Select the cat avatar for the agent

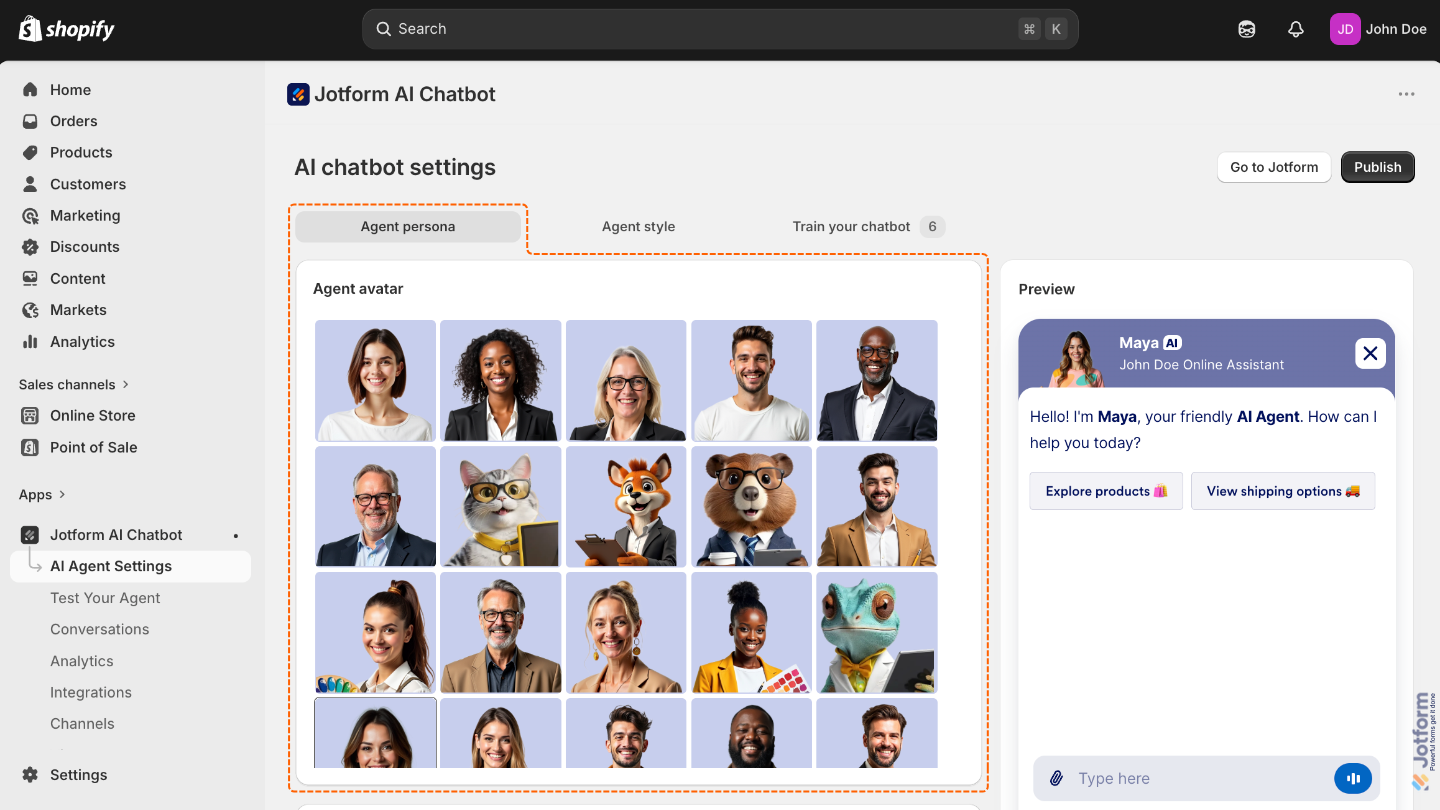500,506
